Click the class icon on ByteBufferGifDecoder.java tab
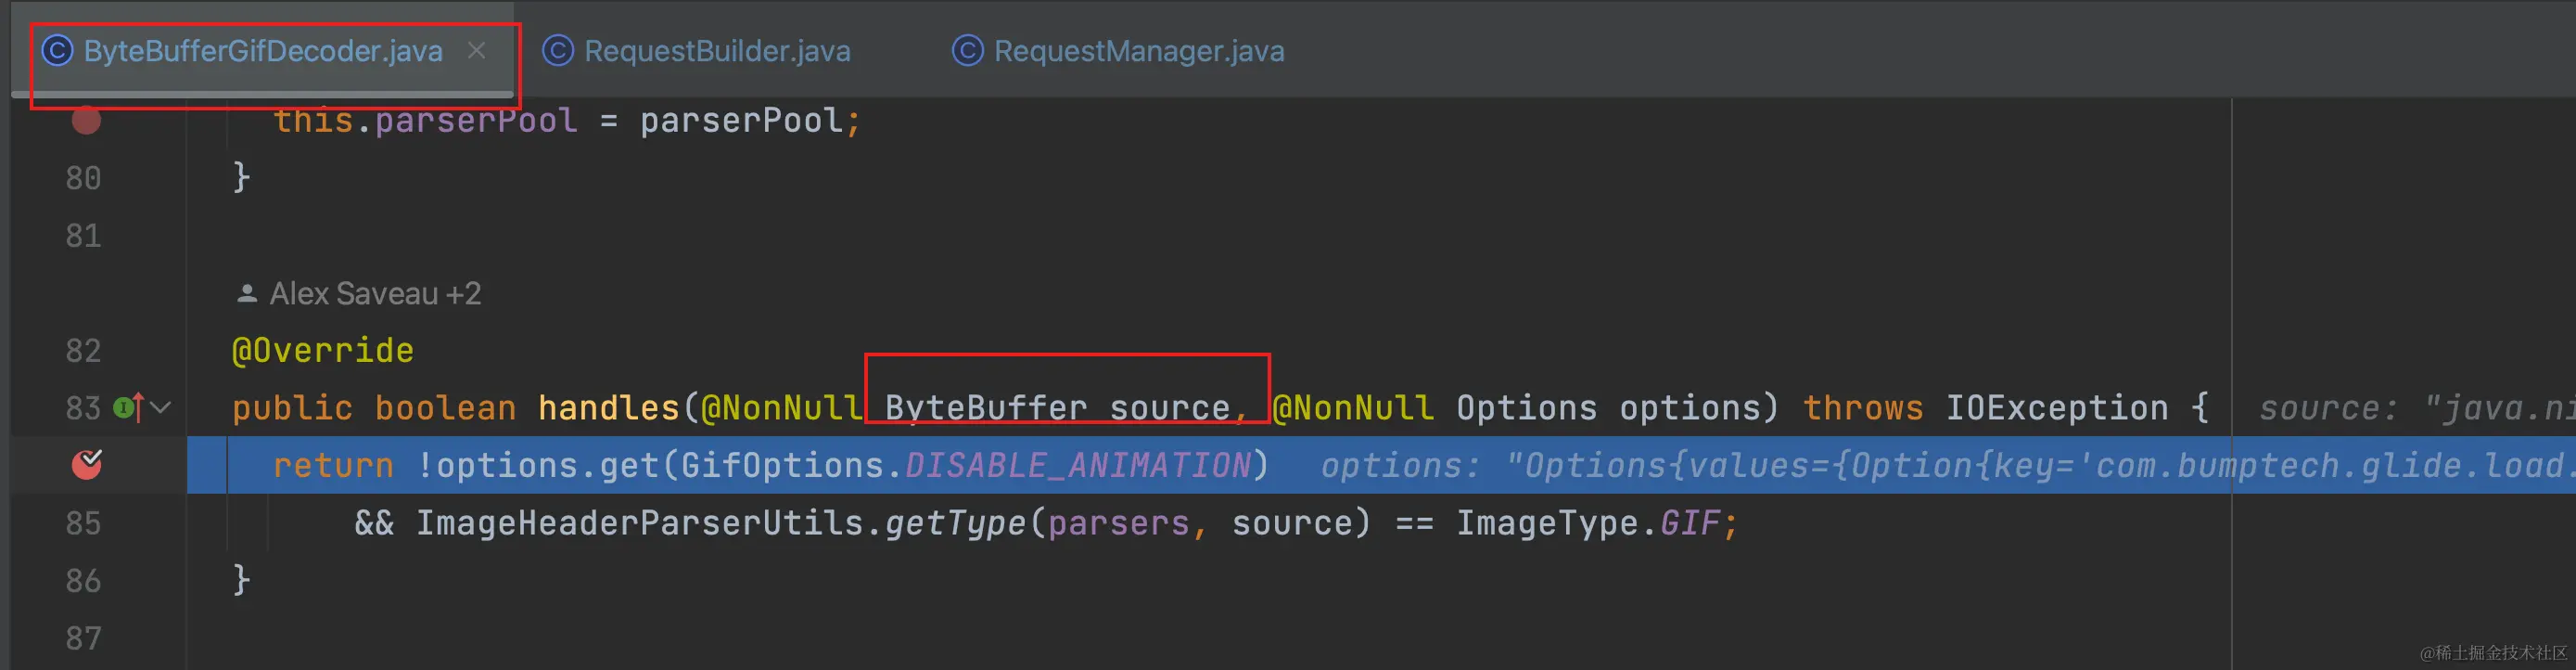Screen dimensions: 2576x670 [58, 50]
